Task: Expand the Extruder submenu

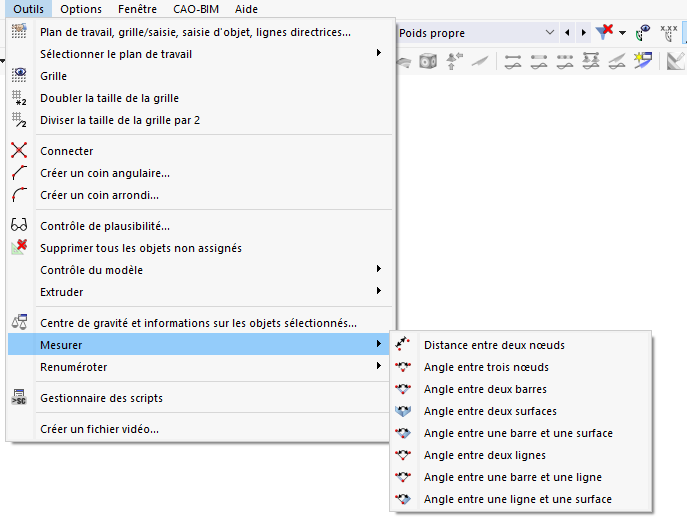Action: click(379, 290)
